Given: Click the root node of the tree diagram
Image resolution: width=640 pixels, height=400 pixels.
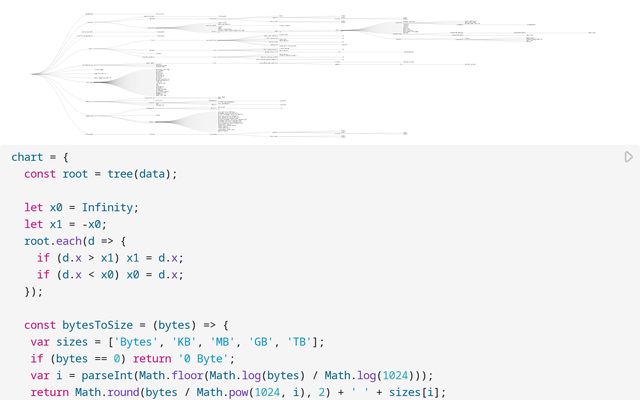Looking at the screenshot, I should (x=33, y=74).
